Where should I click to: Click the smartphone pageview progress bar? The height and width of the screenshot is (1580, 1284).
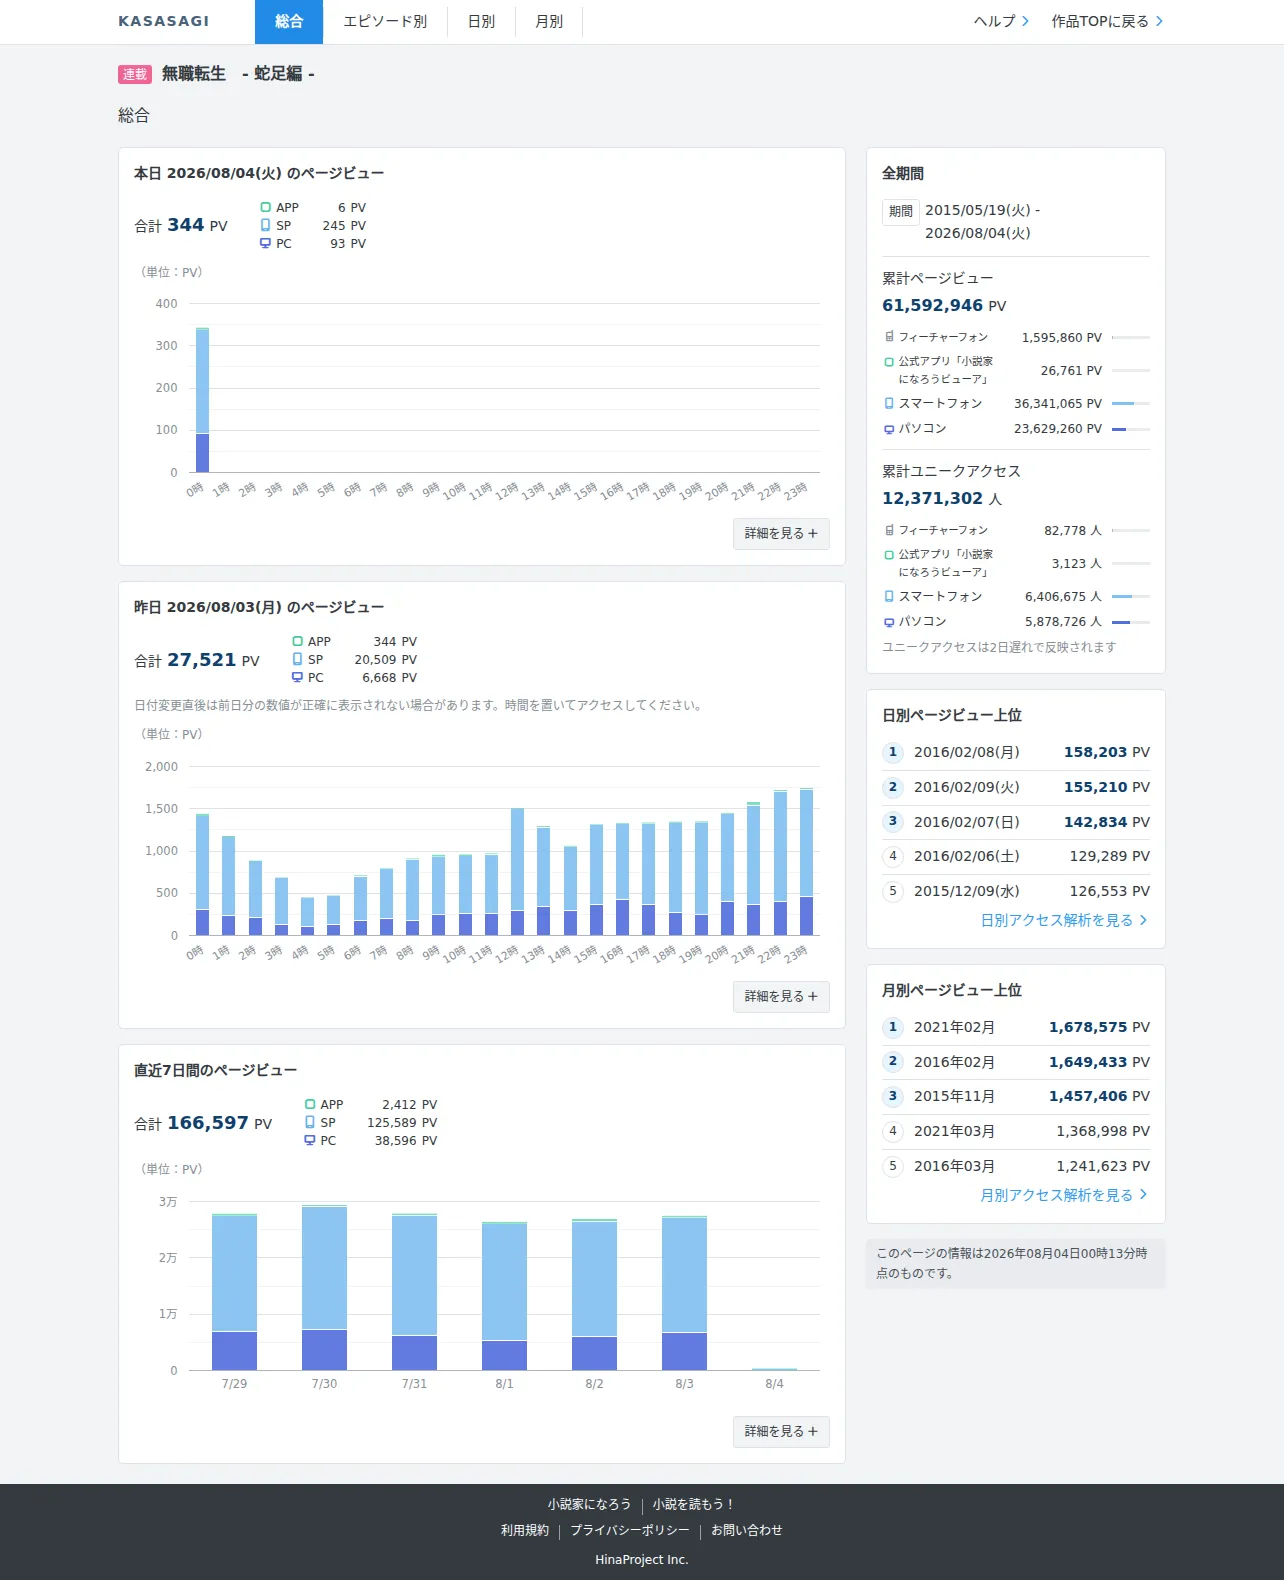click(1131, 404)
